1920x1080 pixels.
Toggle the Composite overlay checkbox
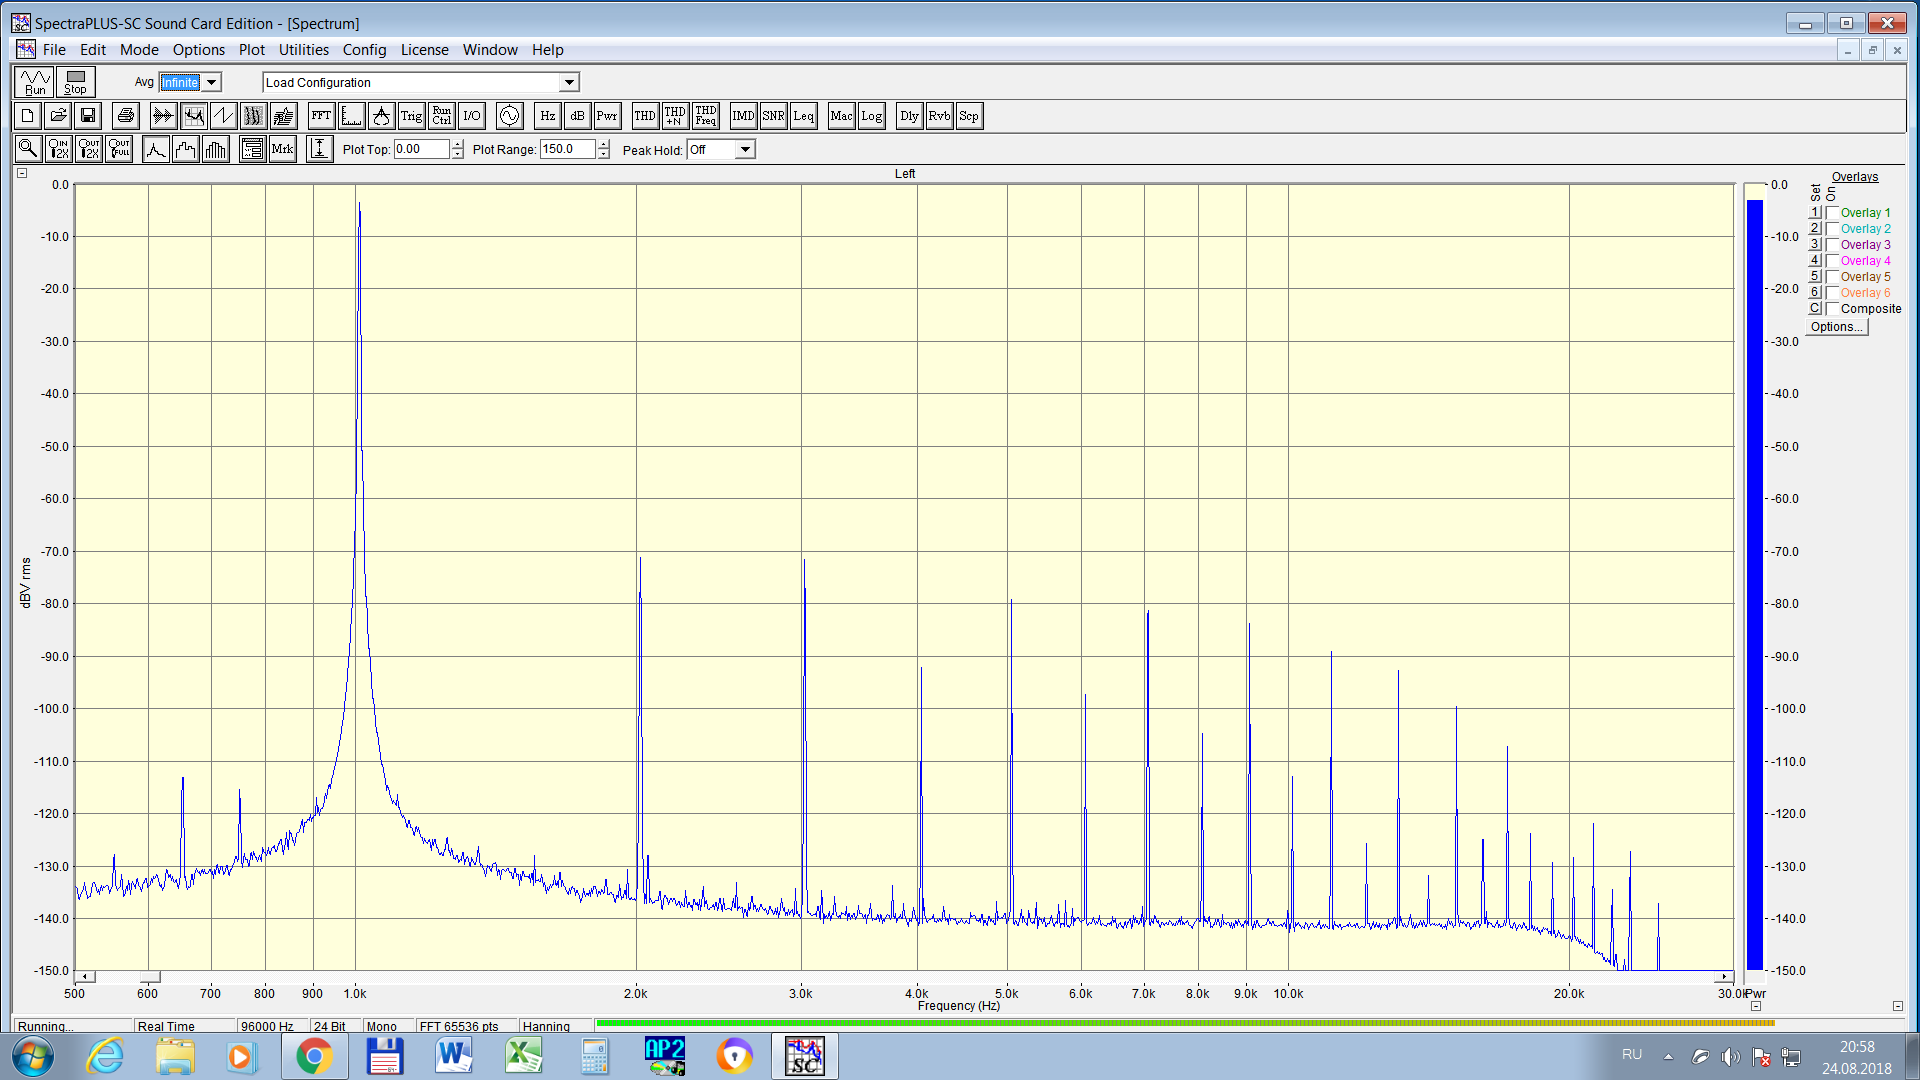[x=1832, y=309]
